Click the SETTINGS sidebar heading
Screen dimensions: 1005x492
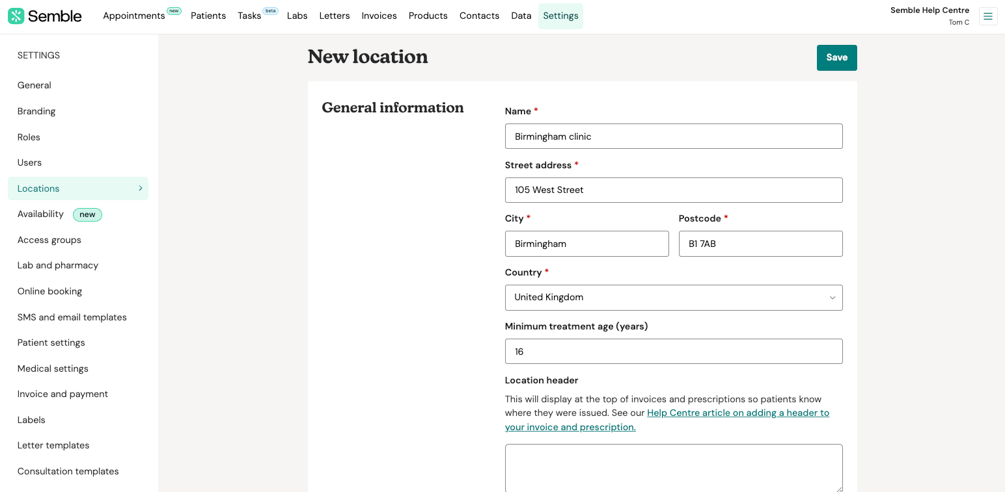[x=38, y=56]
